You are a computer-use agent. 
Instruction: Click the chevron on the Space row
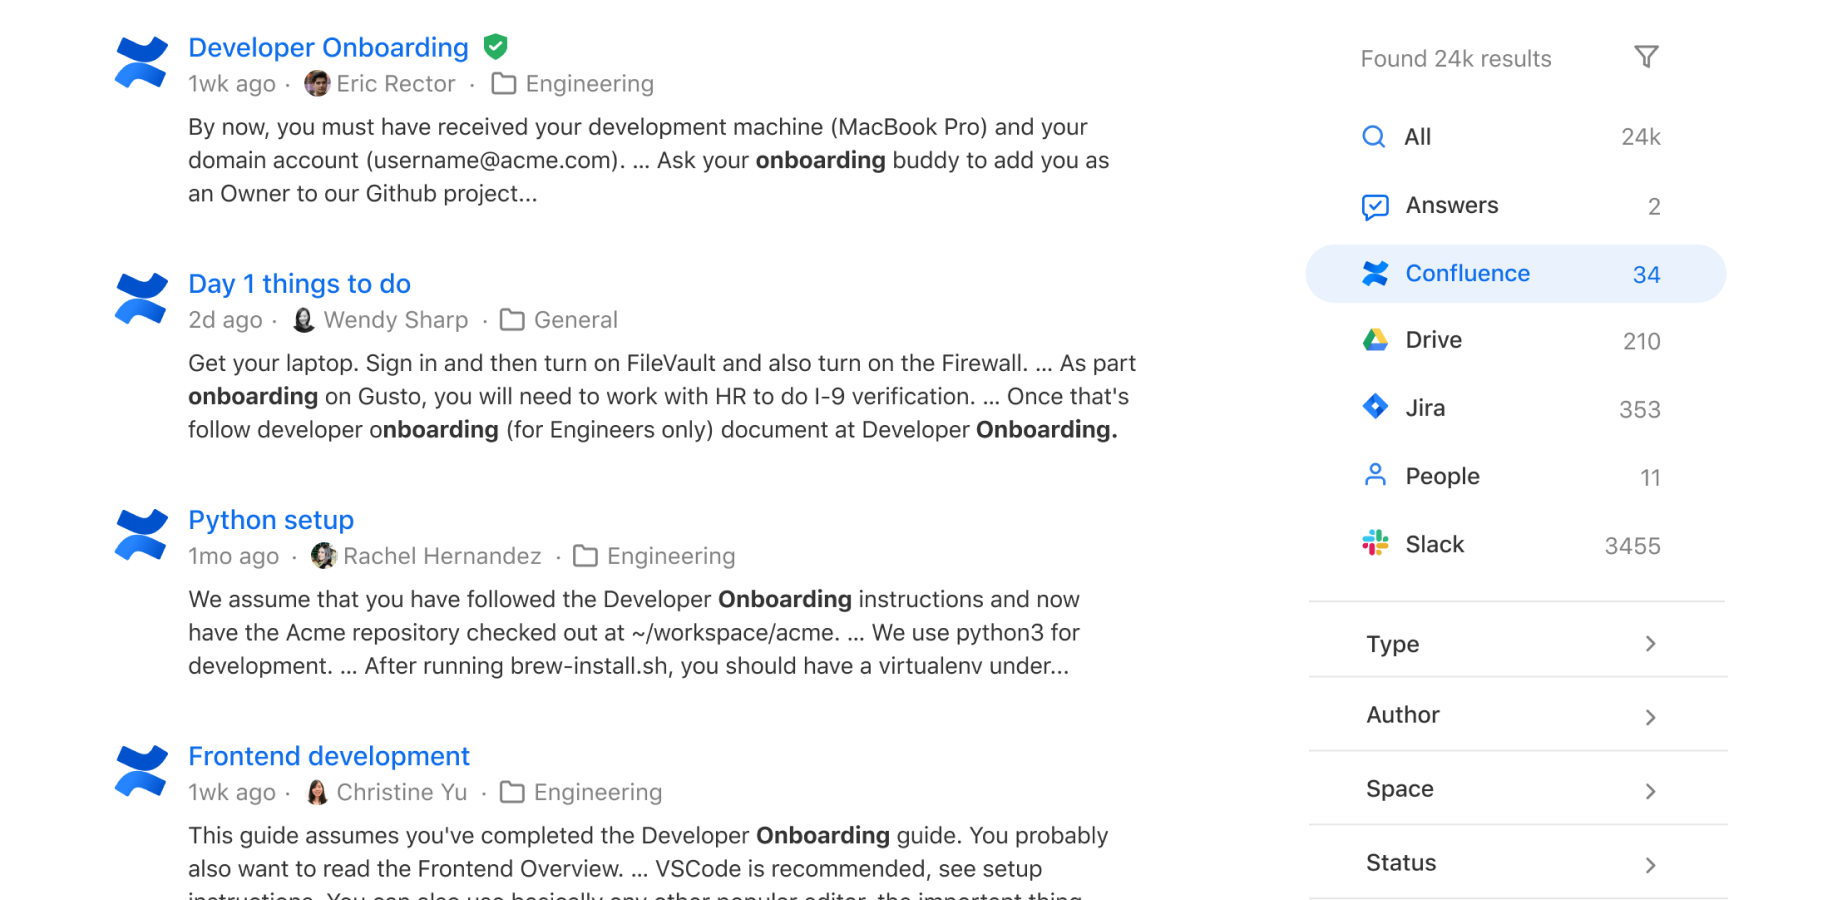[x=1651, y=791]
